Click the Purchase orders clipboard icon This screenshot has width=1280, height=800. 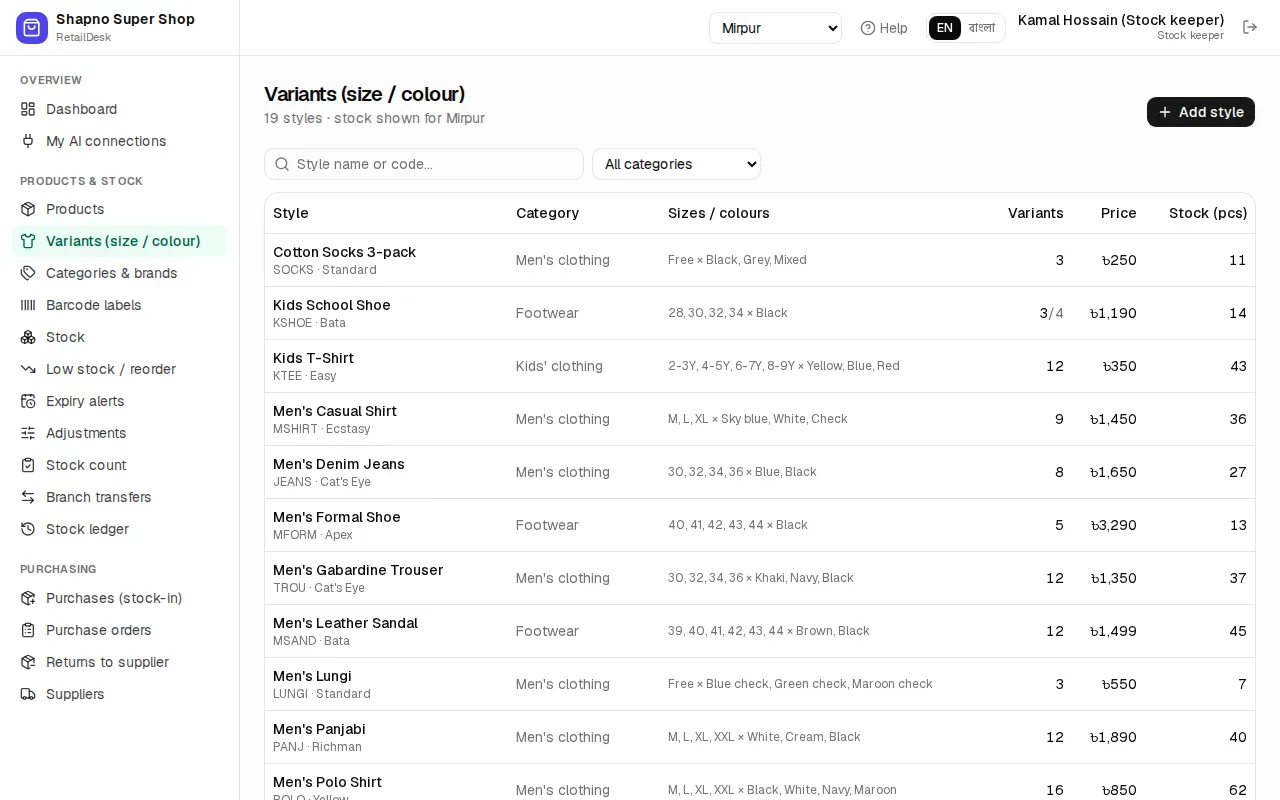28,630
